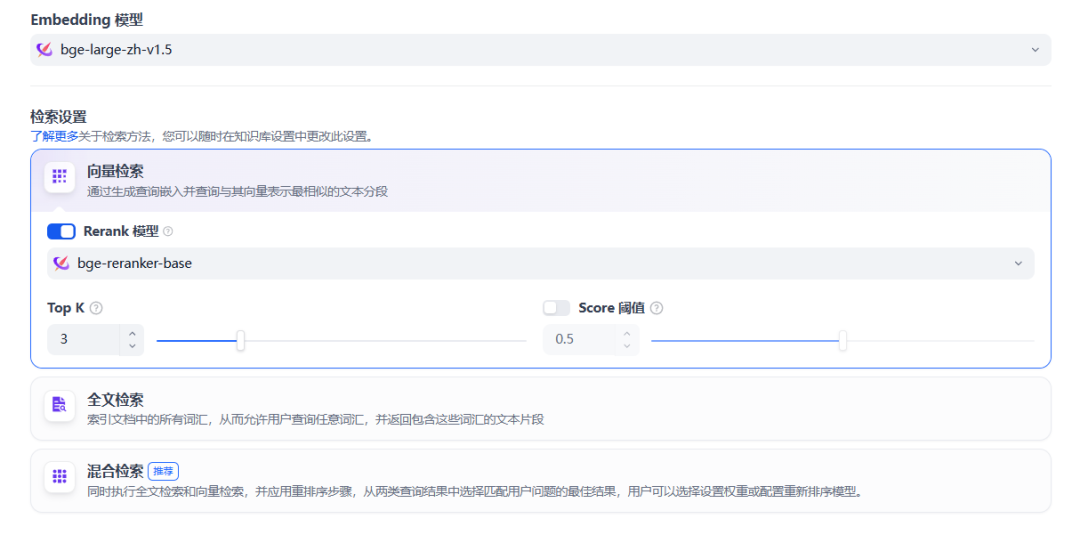The image size is (1080, 535).
Task: Click the 向量检索 grid icon
Action: [x=59, y=176]
